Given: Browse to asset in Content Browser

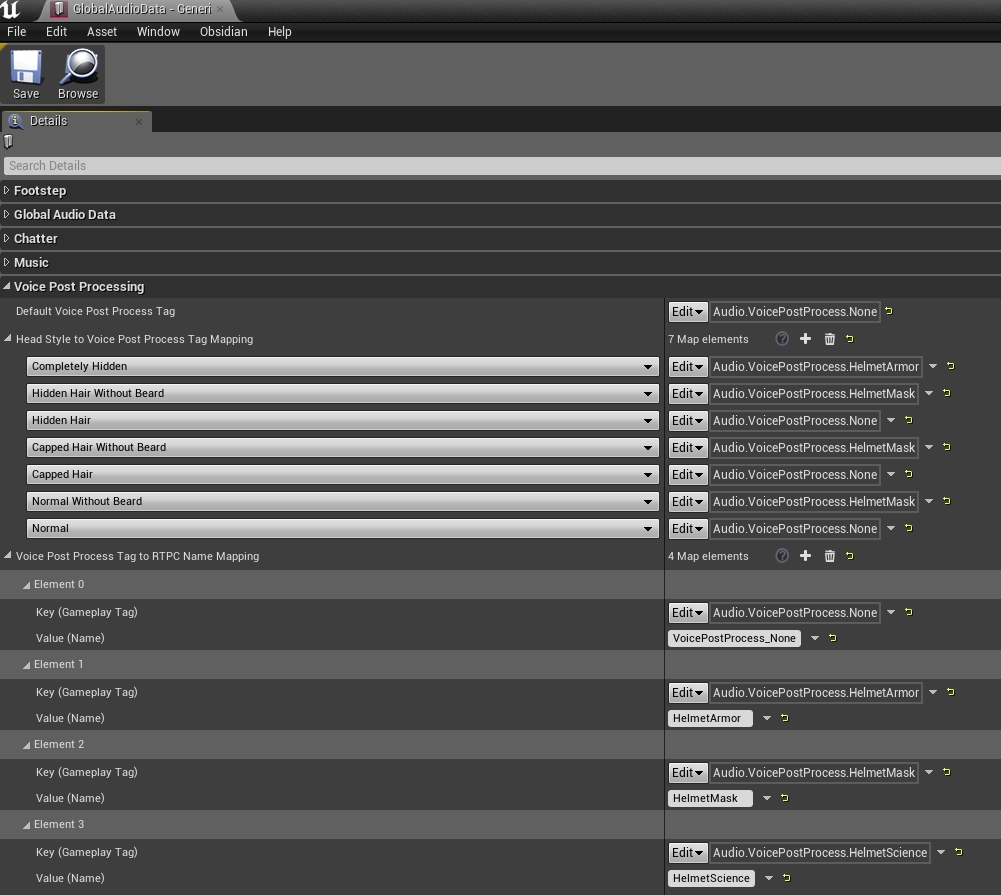Looking at the screenshot, I should pos(78,75).
